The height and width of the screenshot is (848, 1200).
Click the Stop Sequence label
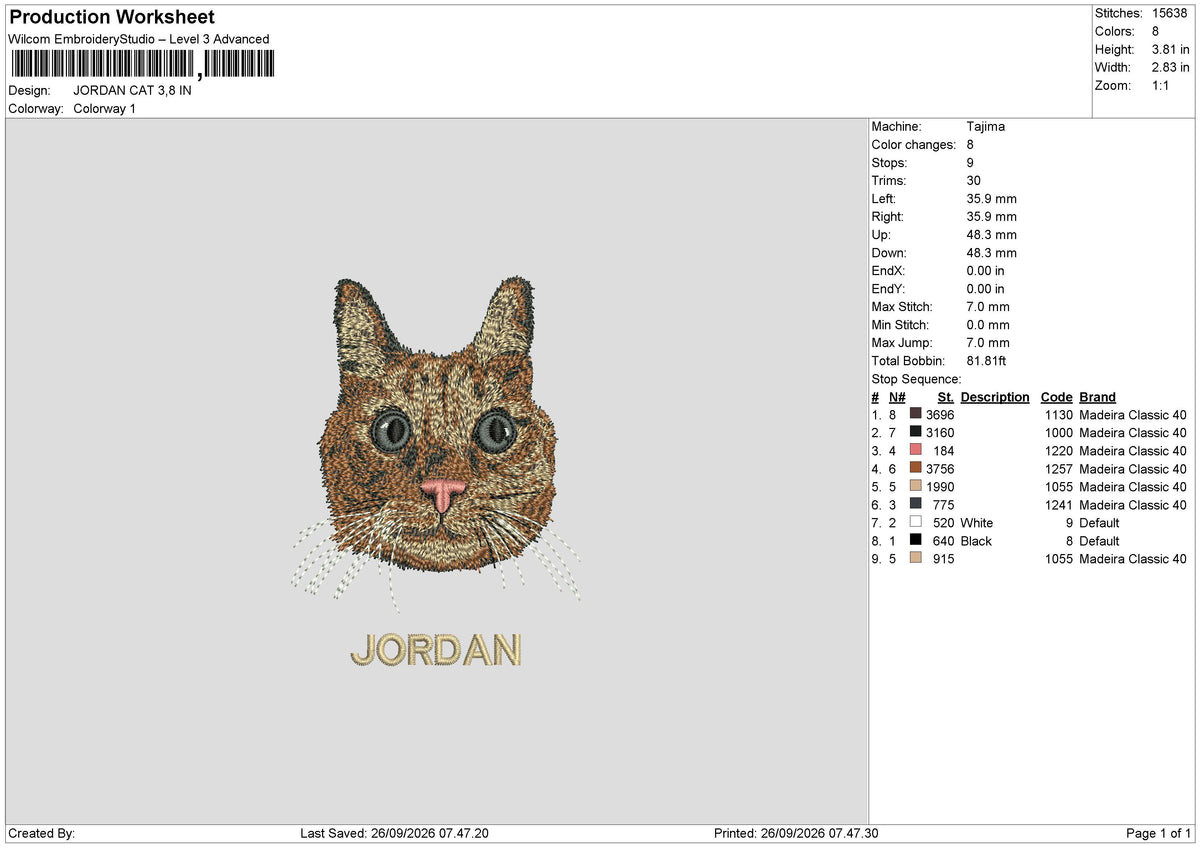pos(916,378)
